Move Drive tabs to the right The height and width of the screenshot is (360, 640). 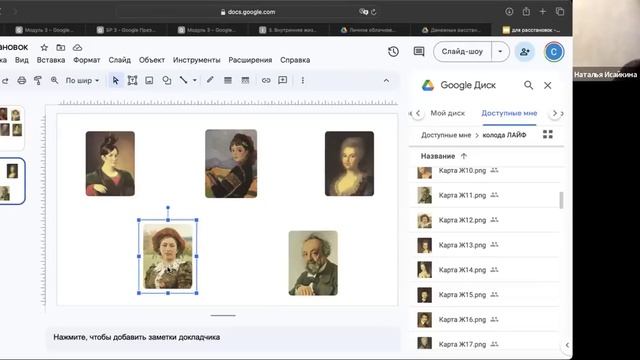555,113
